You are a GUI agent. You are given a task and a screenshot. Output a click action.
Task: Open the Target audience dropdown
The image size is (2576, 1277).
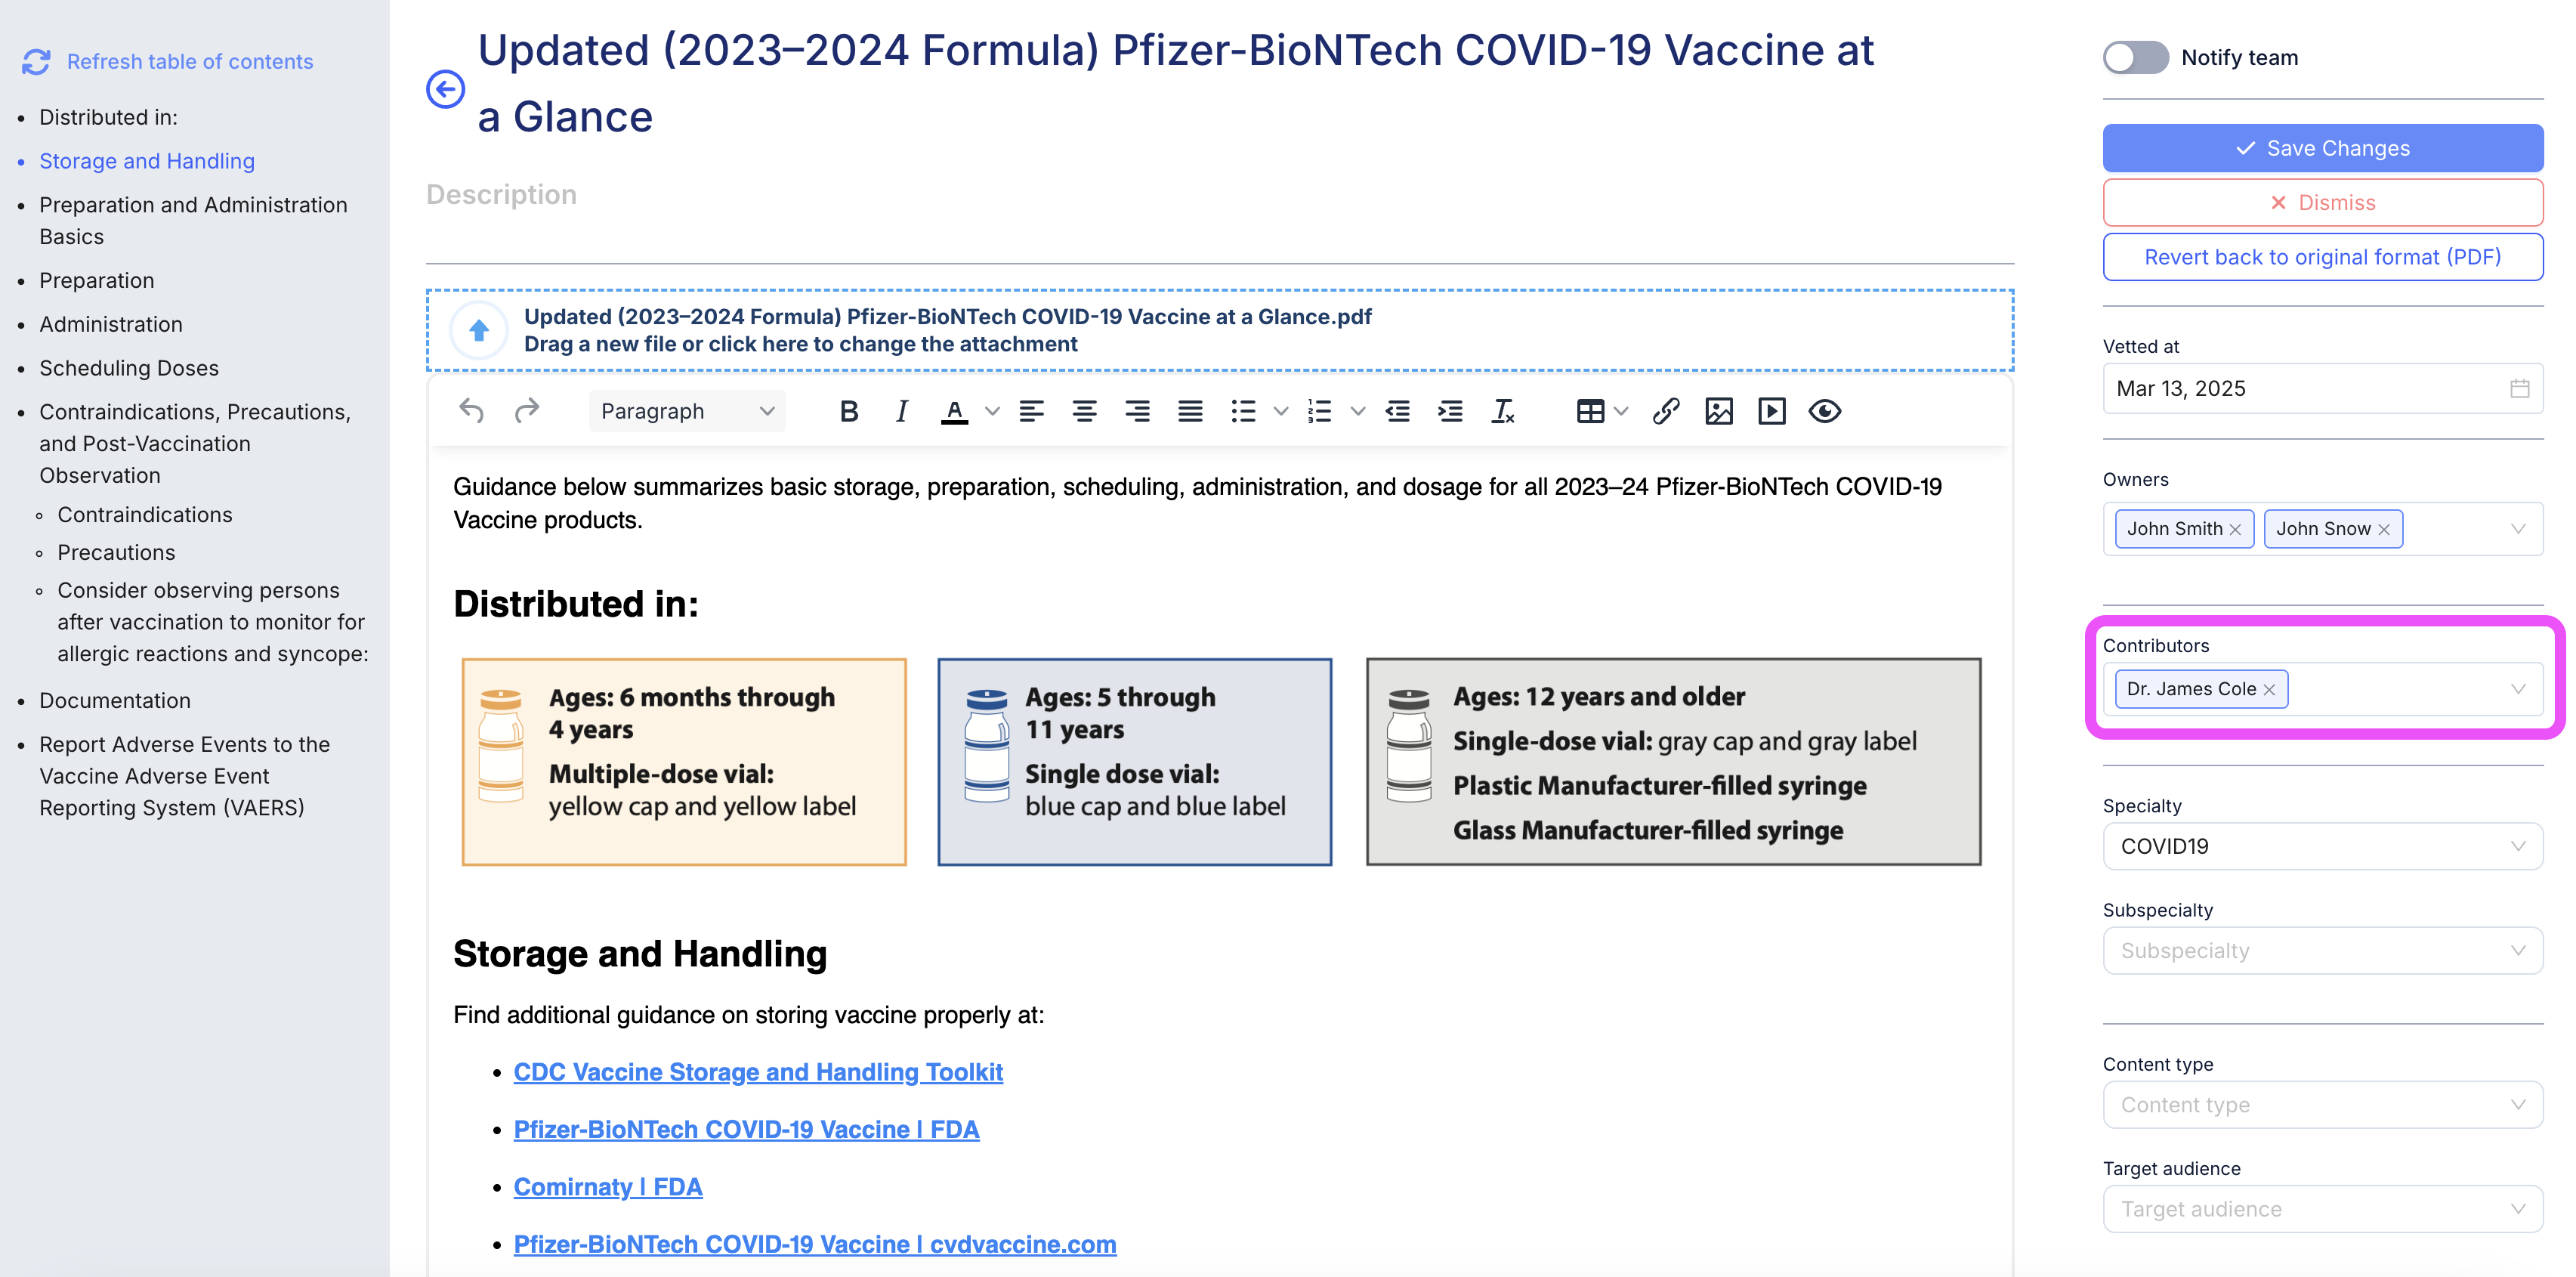[x=2323, y=1209]
